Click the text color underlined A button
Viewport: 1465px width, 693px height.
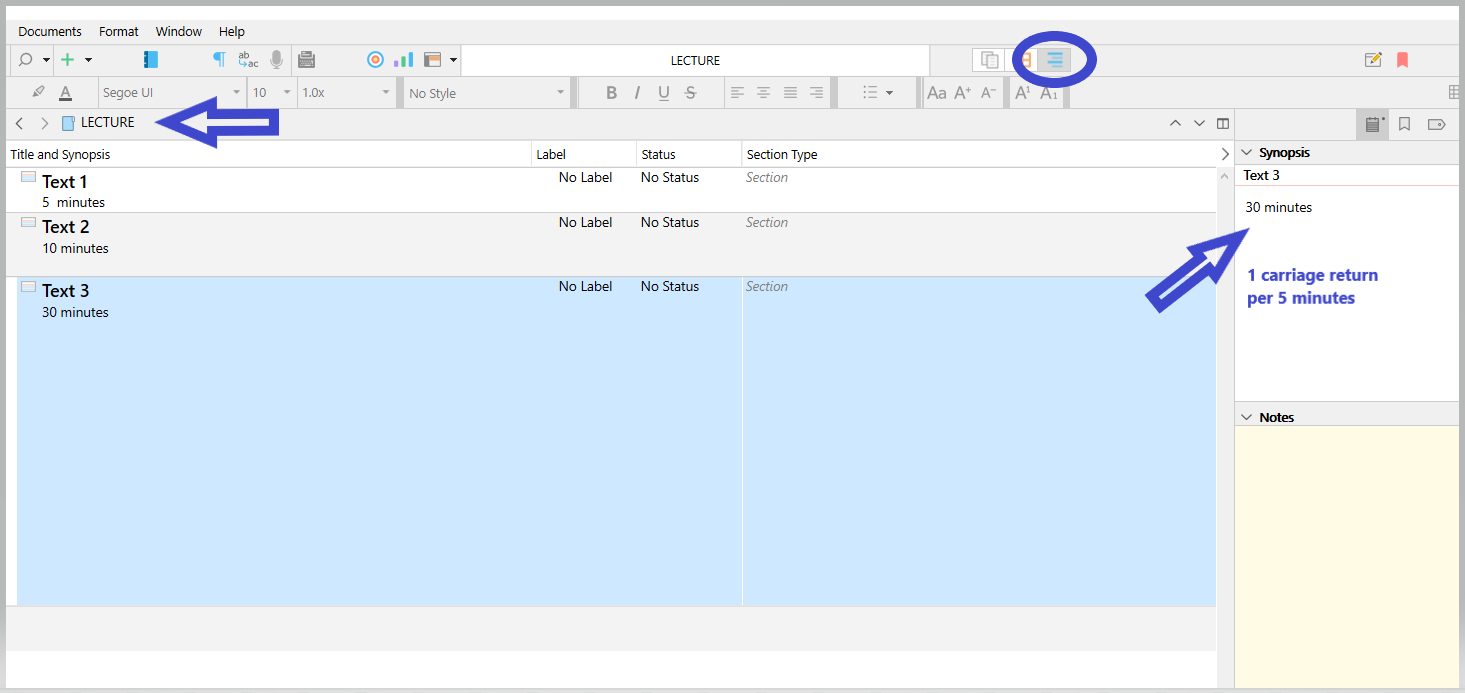pyautogui.click(x=65, y=93)
